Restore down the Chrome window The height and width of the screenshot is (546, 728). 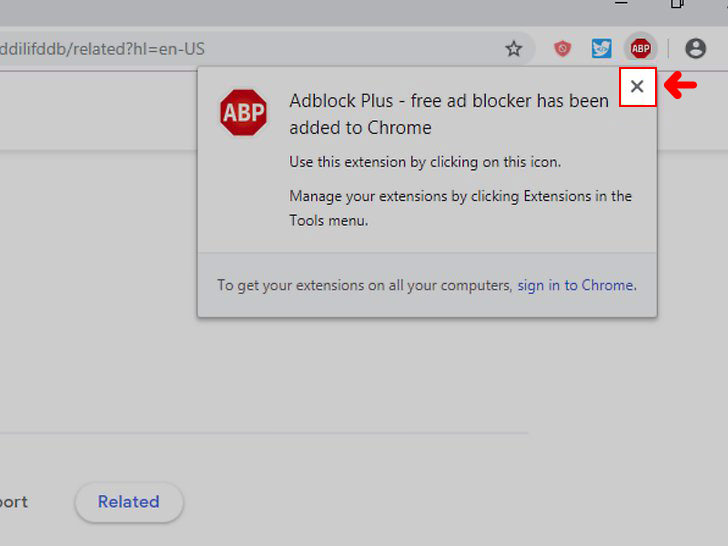677,4
